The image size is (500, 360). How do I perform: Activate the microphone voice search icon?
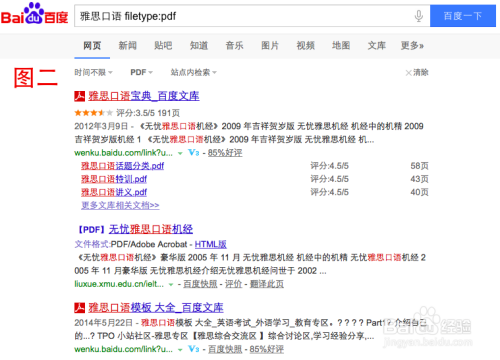point(419,16)
